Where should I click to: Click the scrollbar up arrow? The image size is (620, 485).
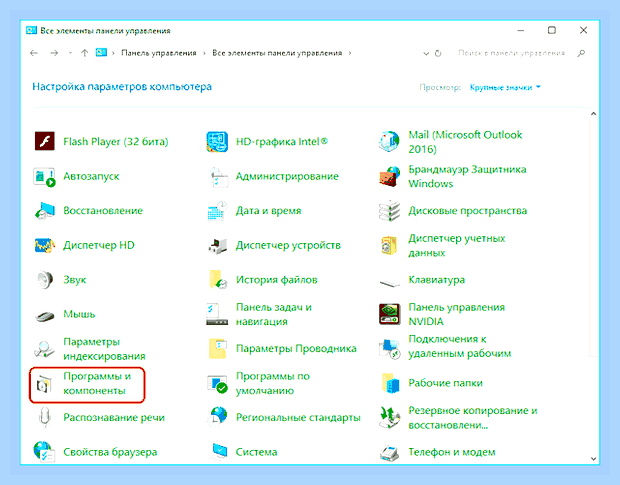(593, 114)
